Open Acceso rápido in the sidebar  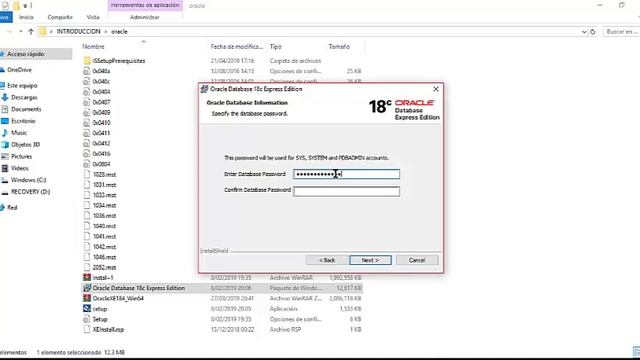tap(25, 54)
